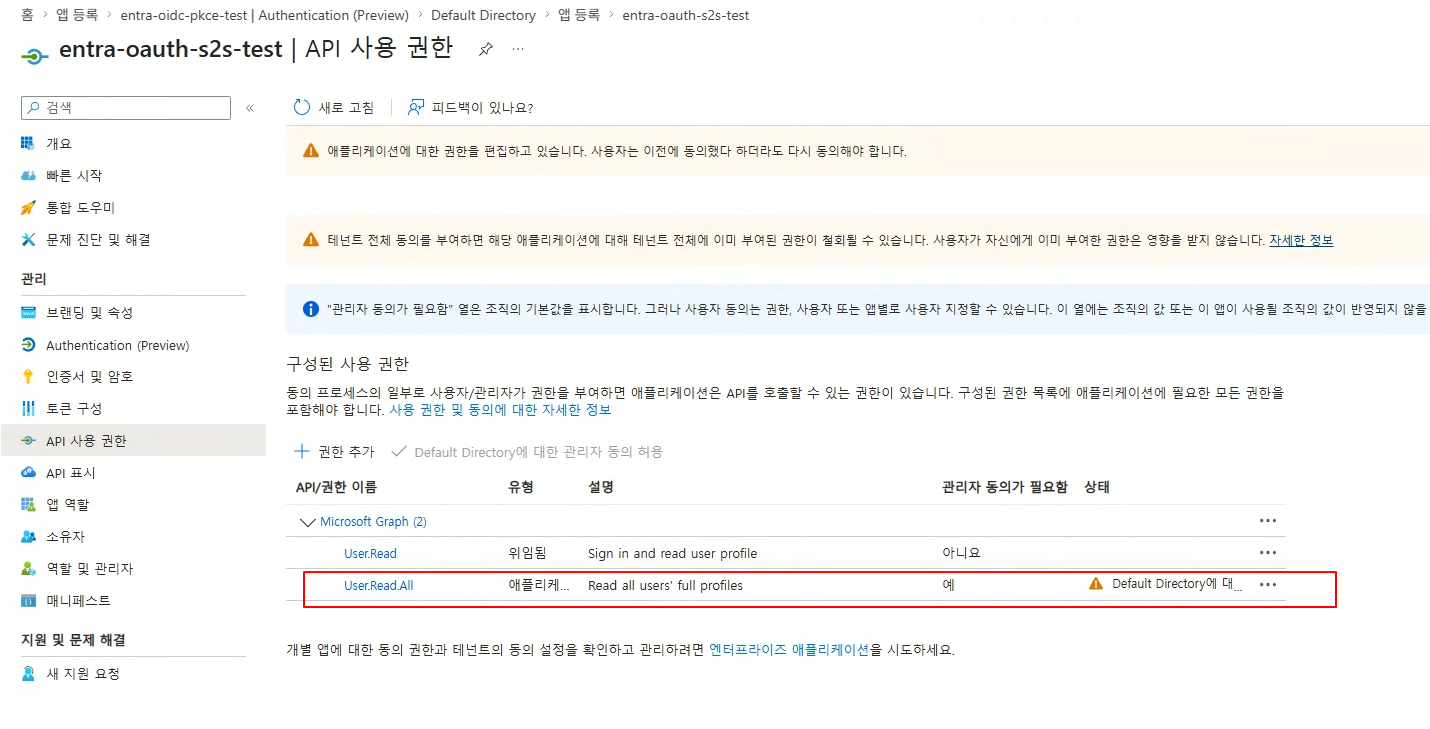Click the 'Default Directory에 대...' status text
This screenshot has height=729, width=1430.
(x=1177, y=584)
